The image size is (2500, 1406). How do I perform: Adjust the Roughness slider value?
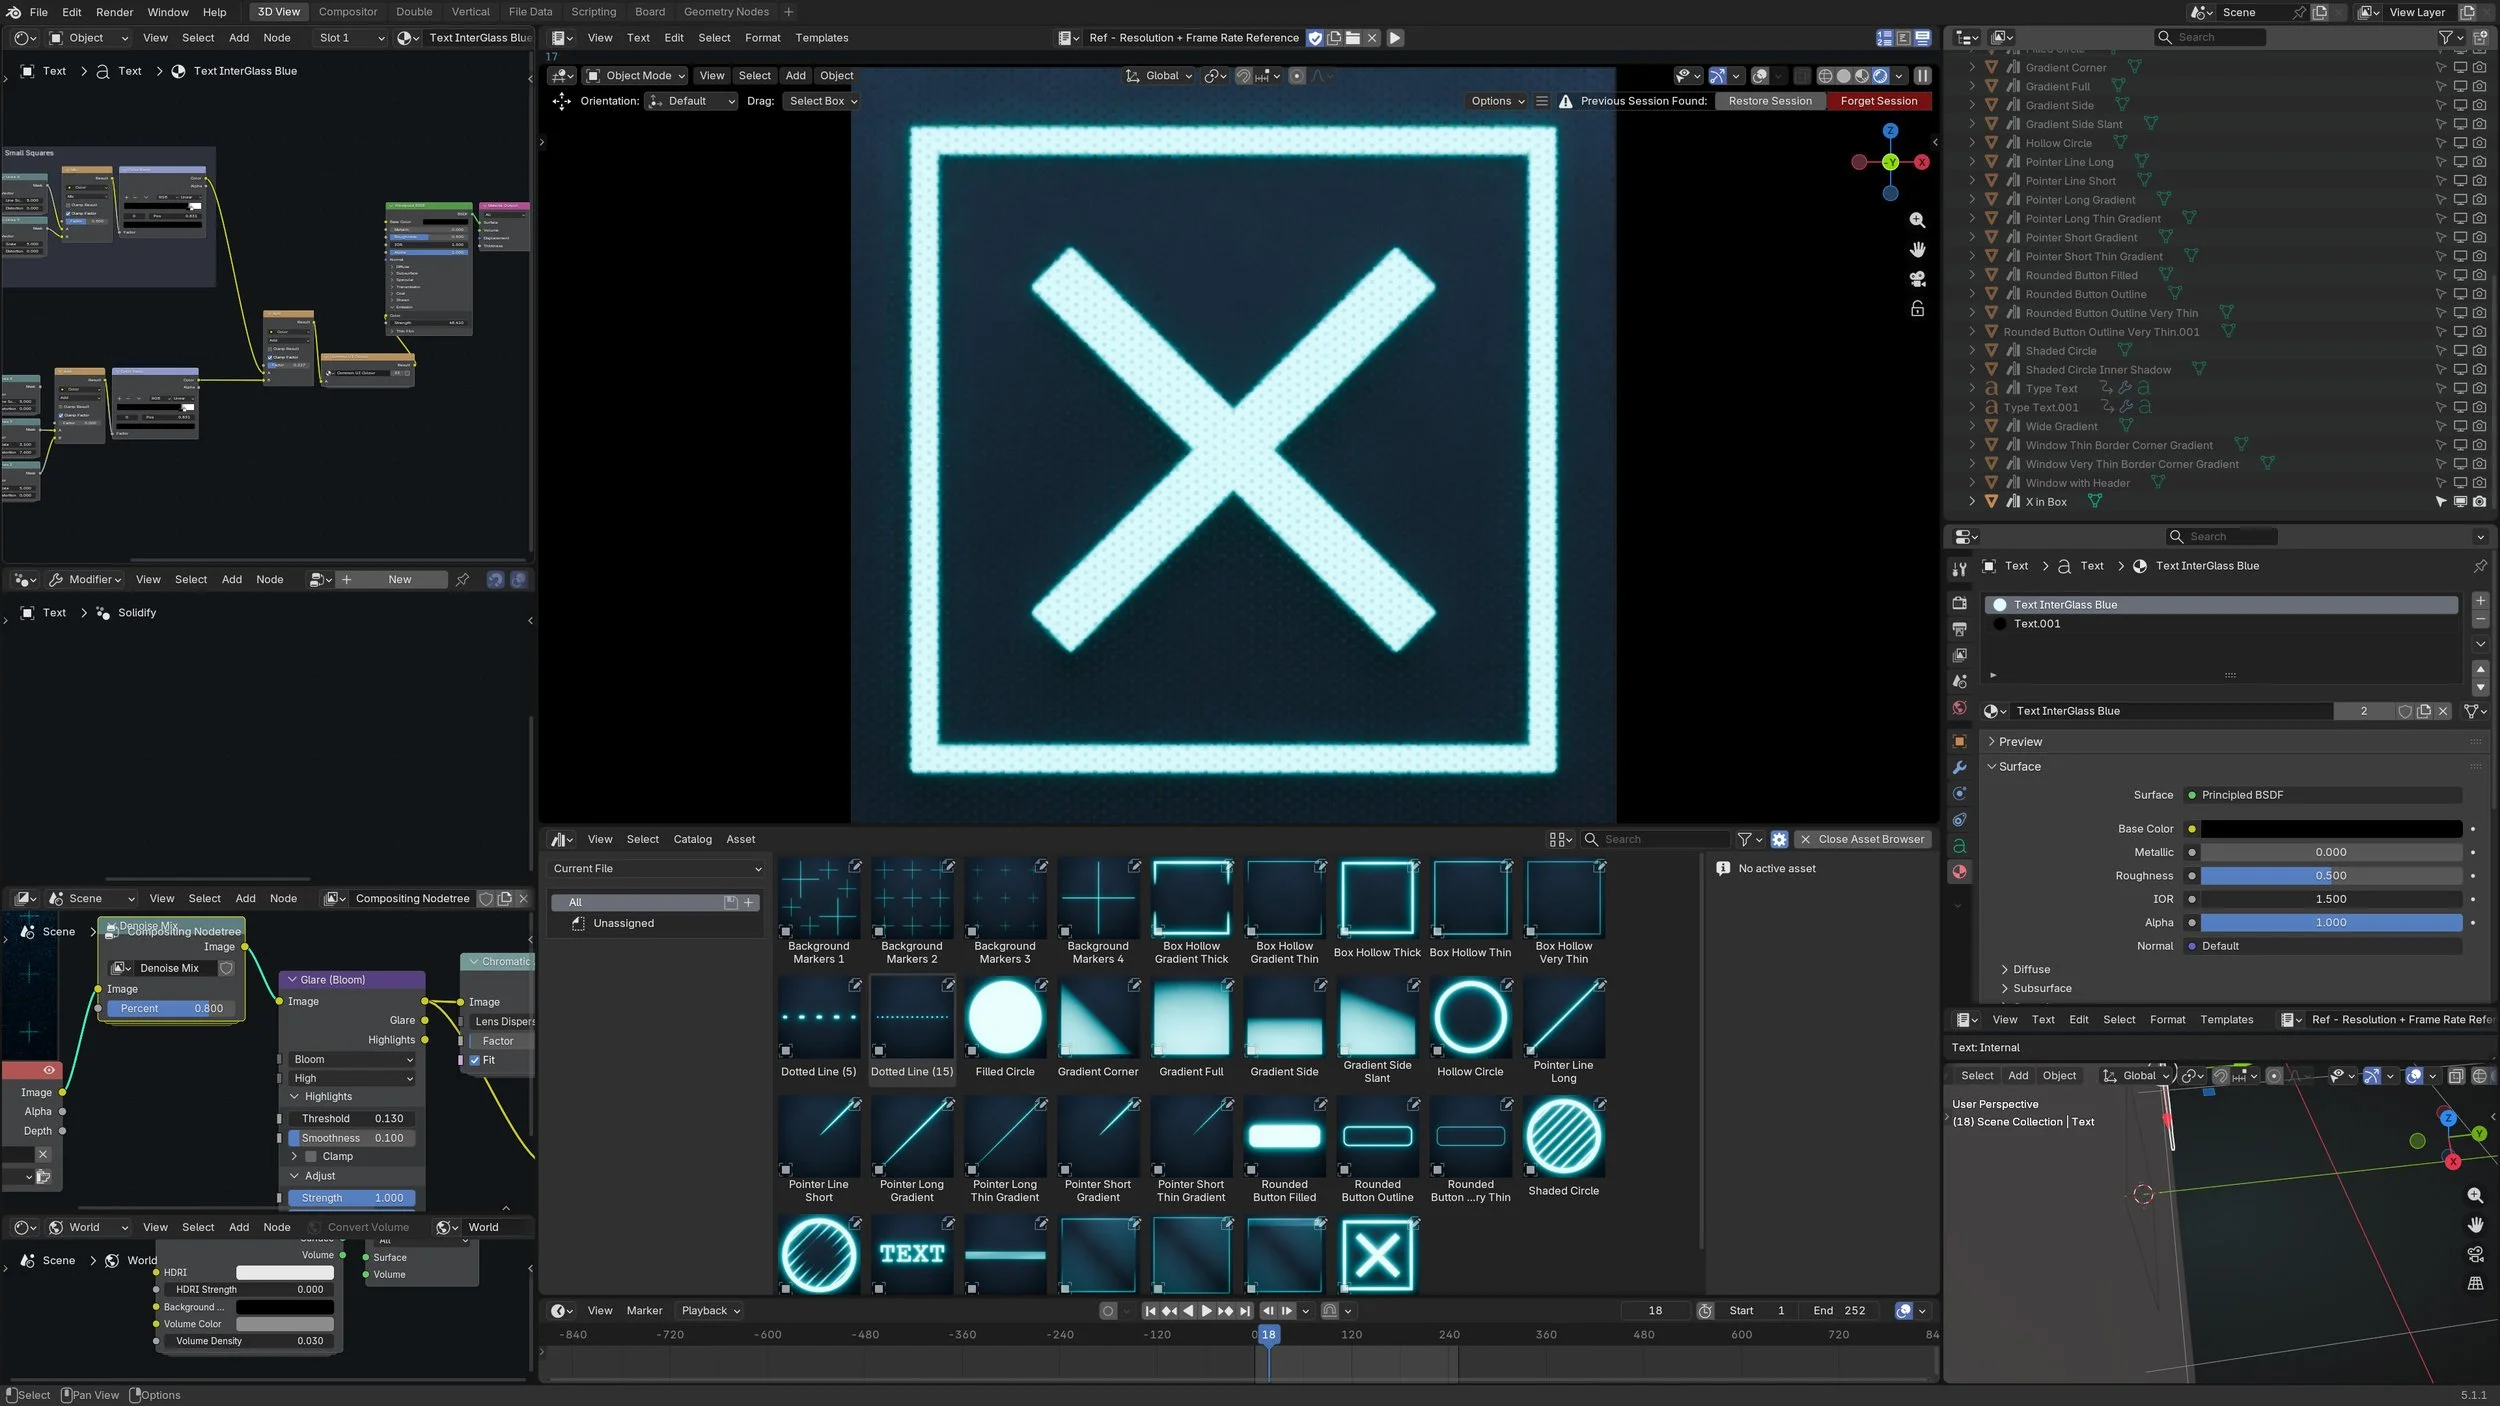coord(2330,876)
